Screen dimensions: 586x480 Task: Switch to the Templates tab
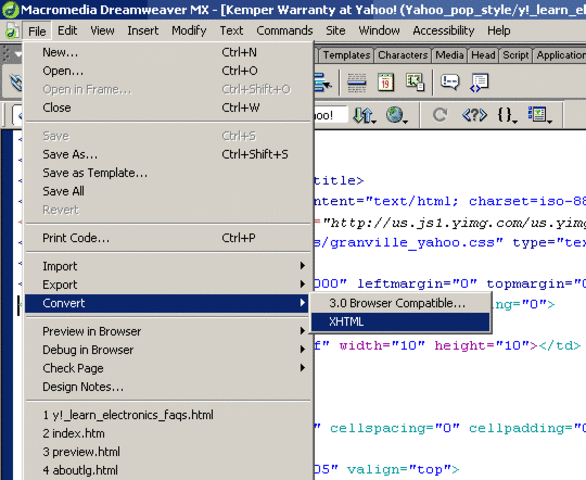(346, 55)
